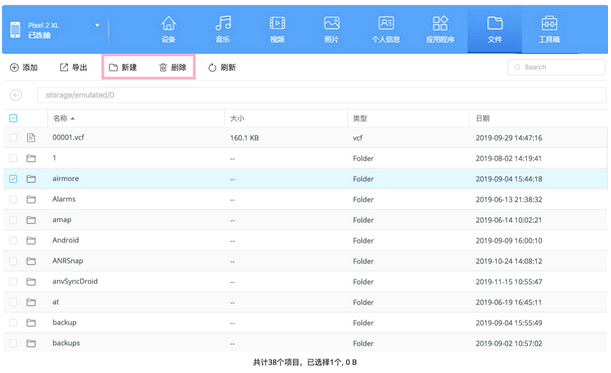The image size is (611, 373).
Task: Switch to the 应用程序 applications tab
Action: 440,29
